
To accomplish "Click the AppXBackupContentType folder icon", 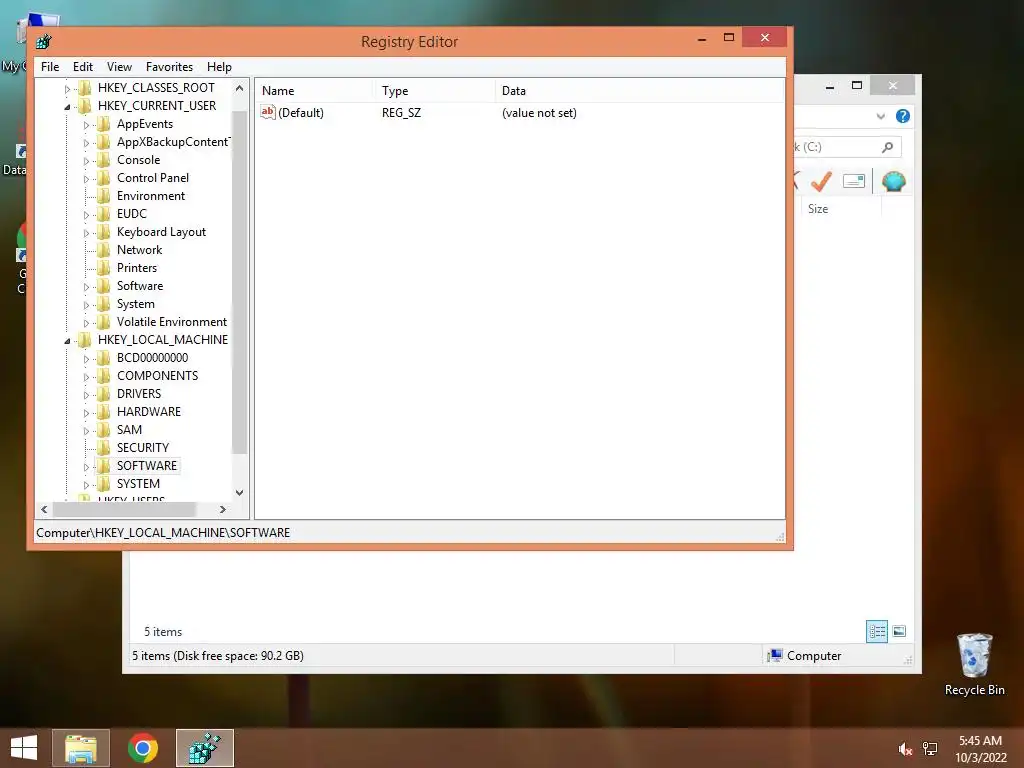I will [104, 142].
